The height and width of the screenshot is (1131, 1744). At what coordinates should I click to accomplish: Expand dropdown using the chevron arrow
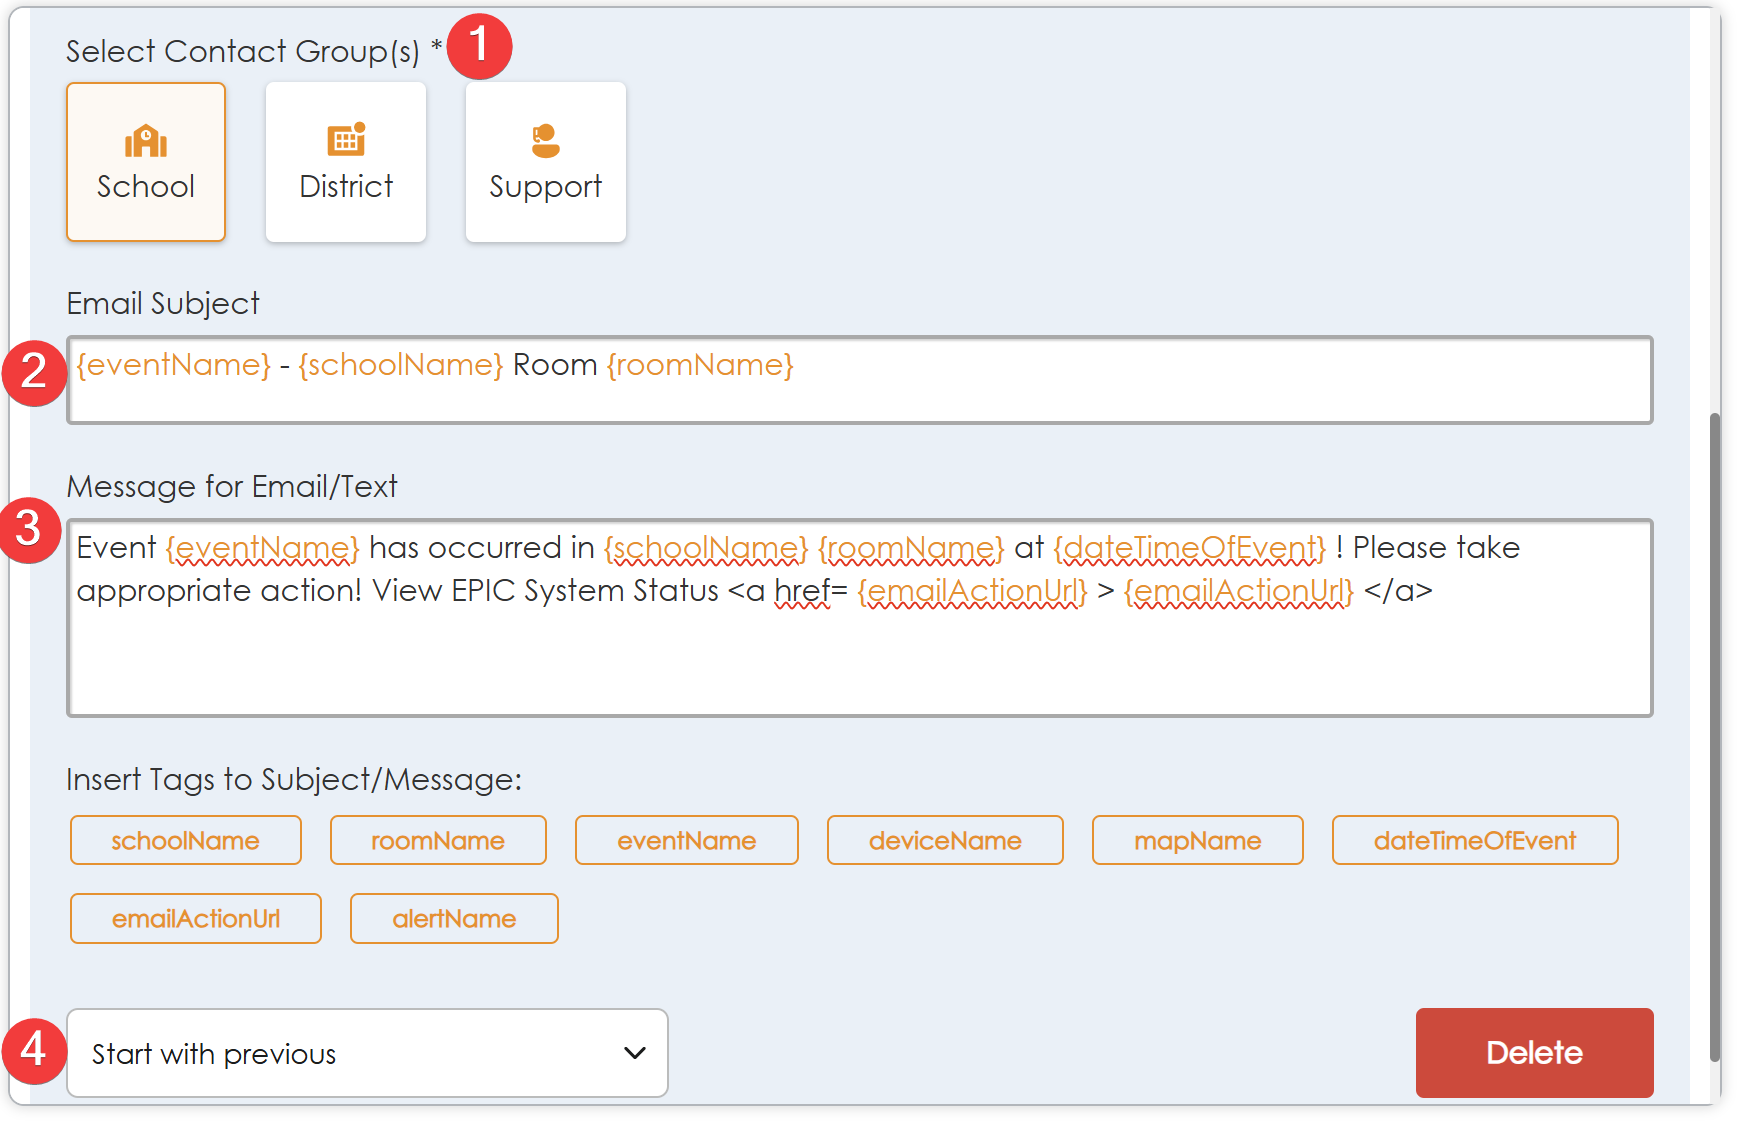[x=634, y=1053]
